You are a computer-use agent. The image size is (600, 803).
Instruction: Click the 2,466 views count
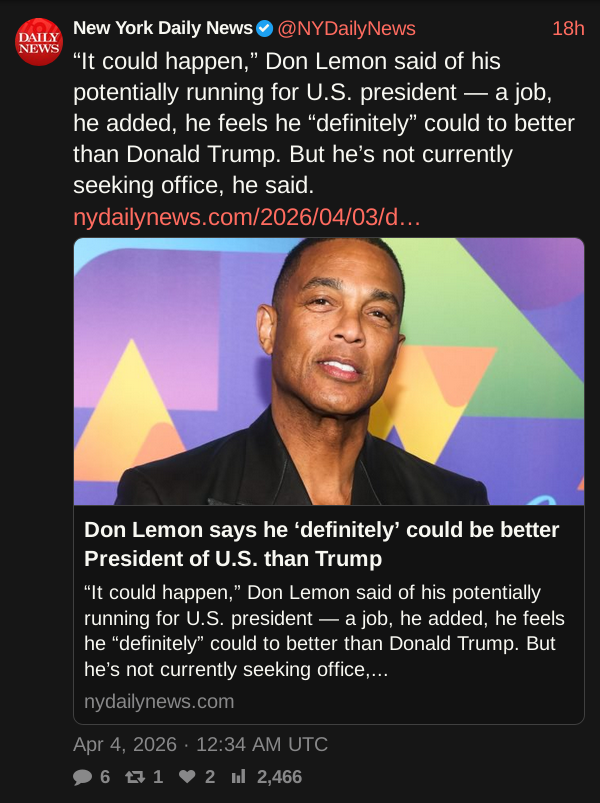tap(279, 777)
